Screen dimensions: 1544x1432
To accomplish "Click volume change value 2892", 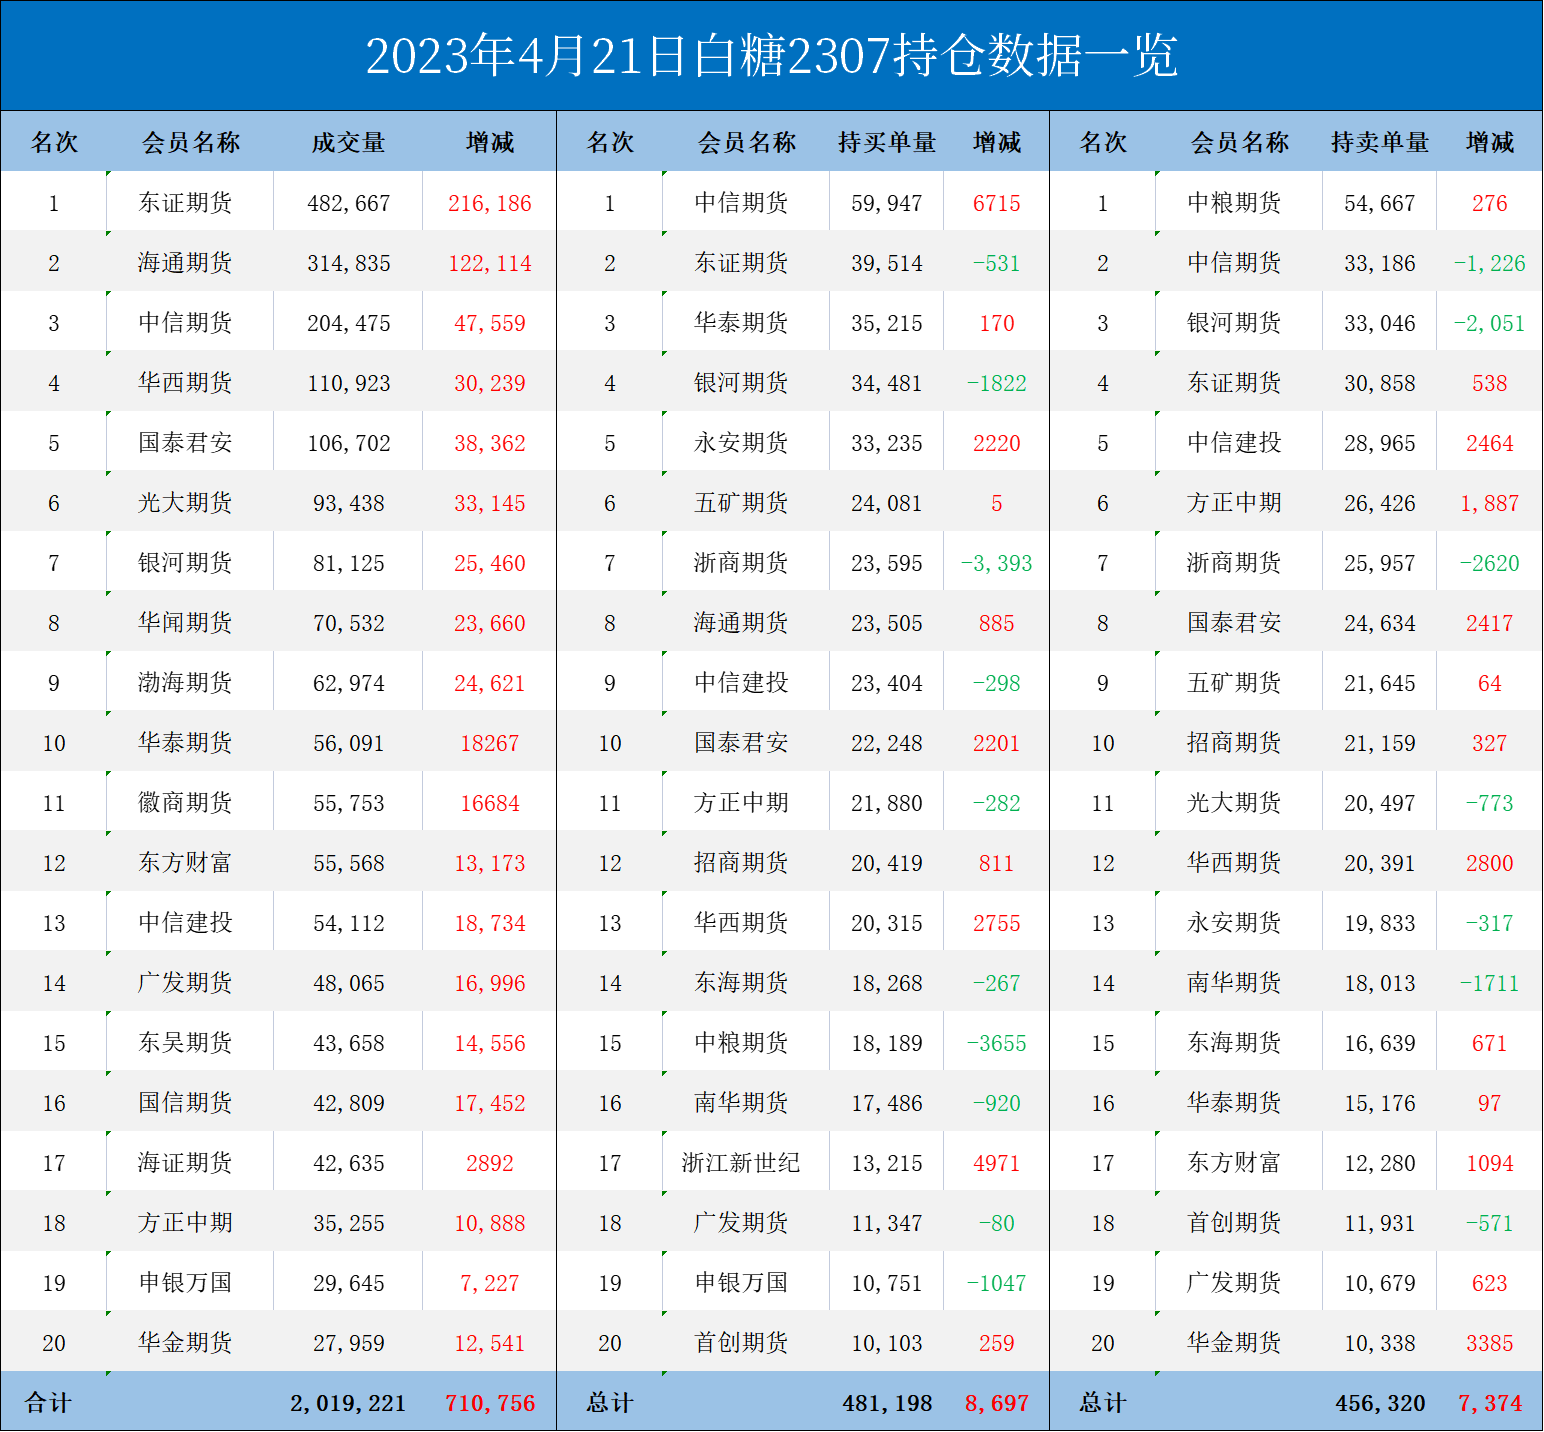I will [490, 1163].
